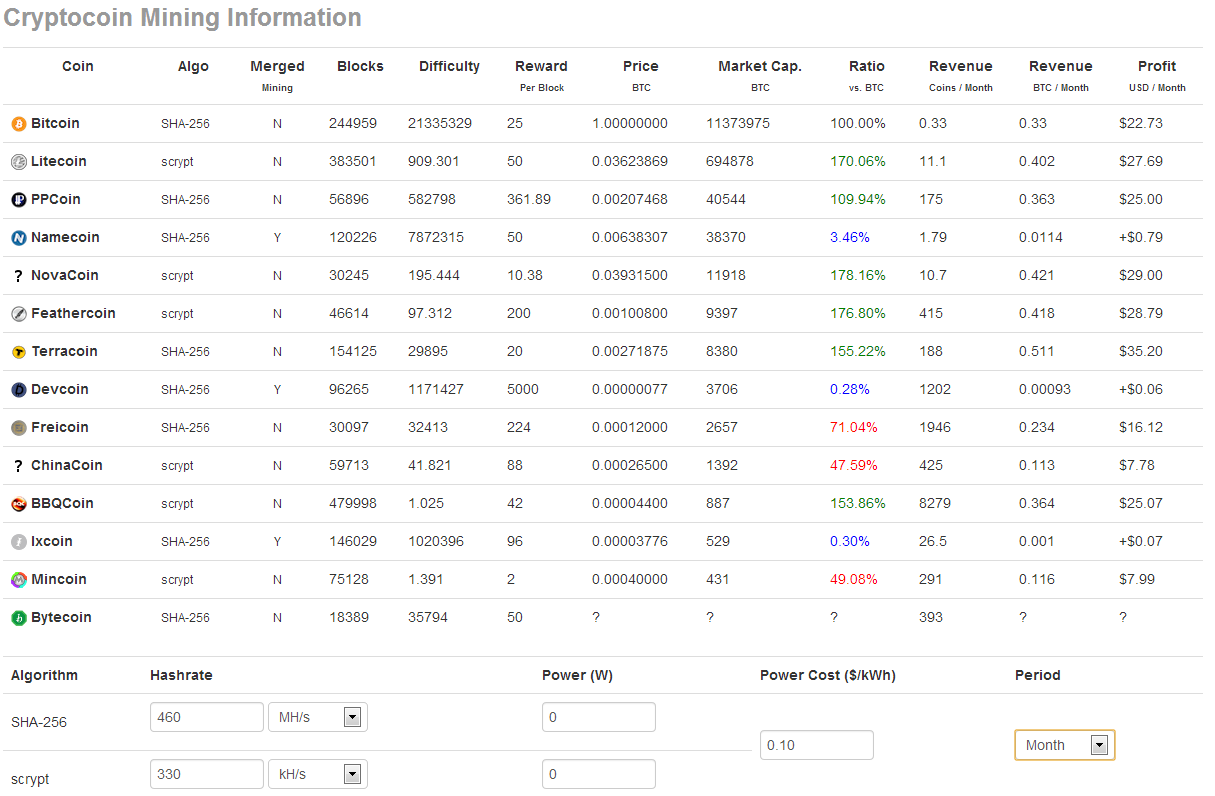Click PPCoin's market cap value 40544
Screen dimensions: 1215x796
726,199
